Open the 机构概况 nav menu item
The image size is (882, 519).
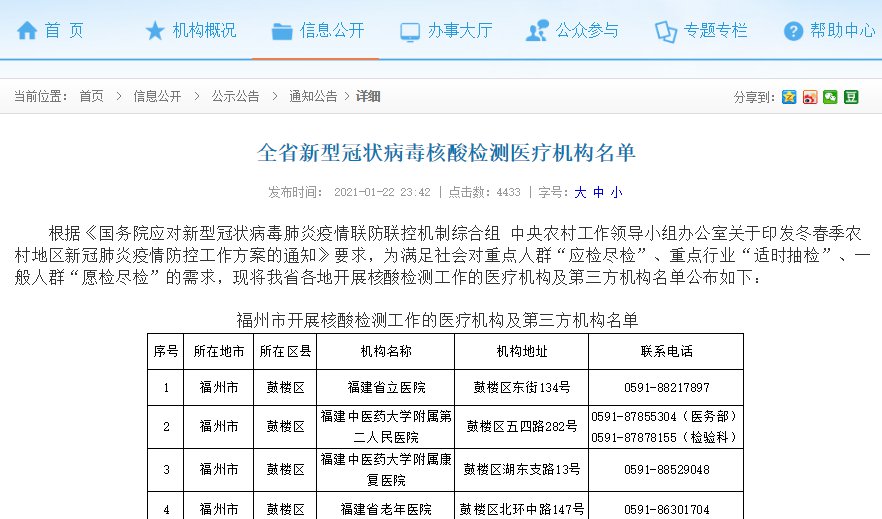[x=204, y=30]
